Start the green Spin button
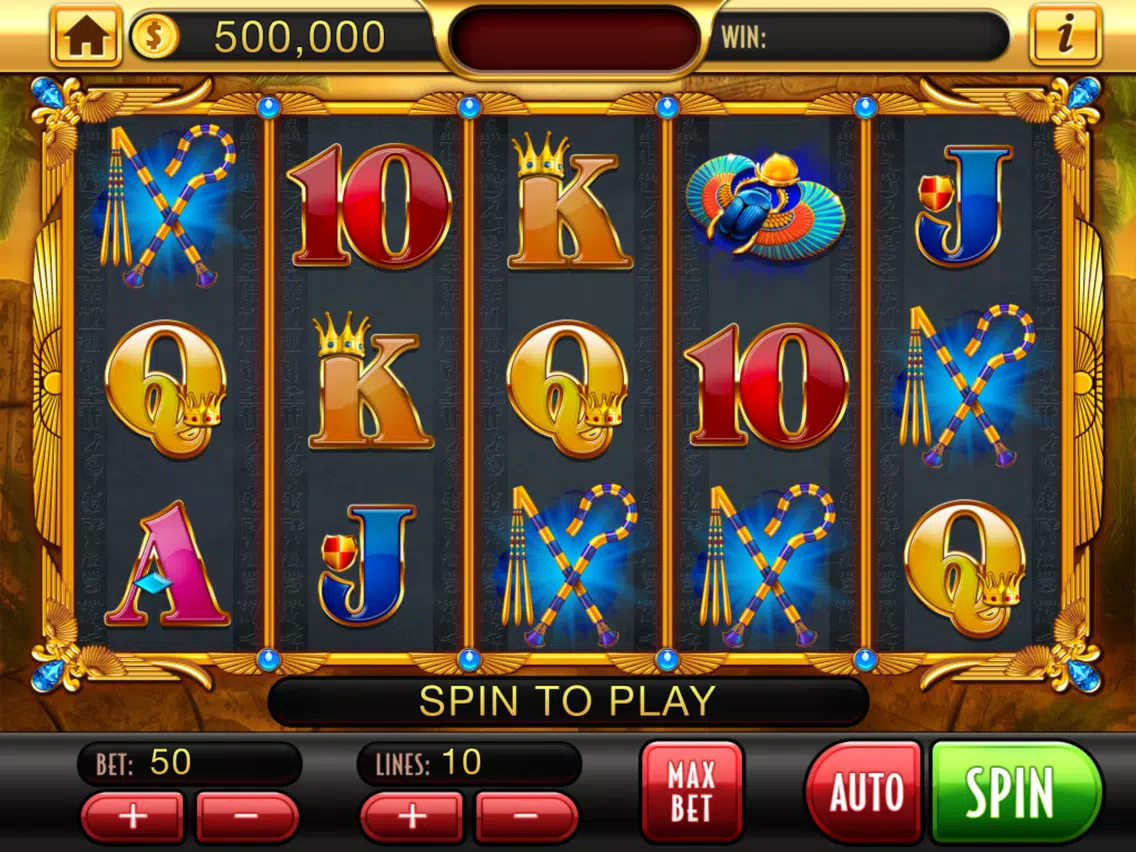Screen dimensions: 1136x852 (x=1017, y=790)
